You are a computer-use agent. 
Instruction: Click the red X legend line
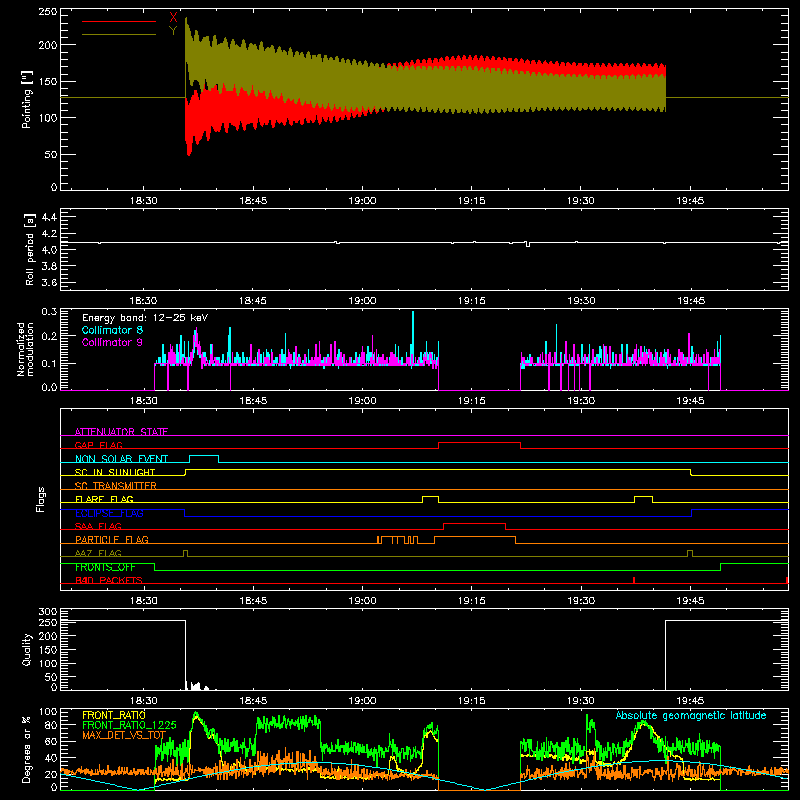(x=119, y=21)
